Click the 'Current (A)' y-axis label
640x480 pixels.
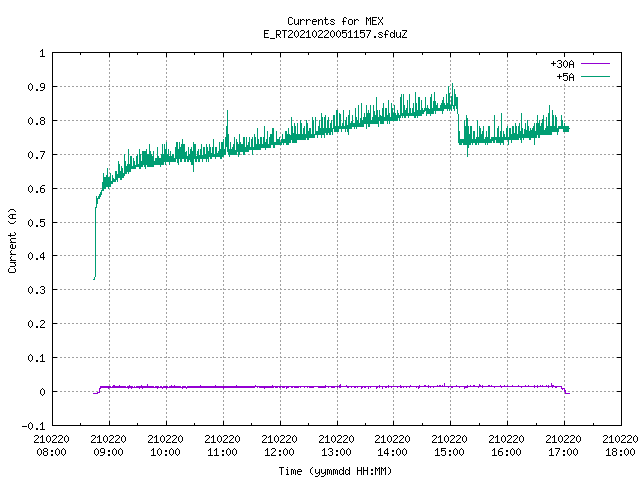pos(12,240)
